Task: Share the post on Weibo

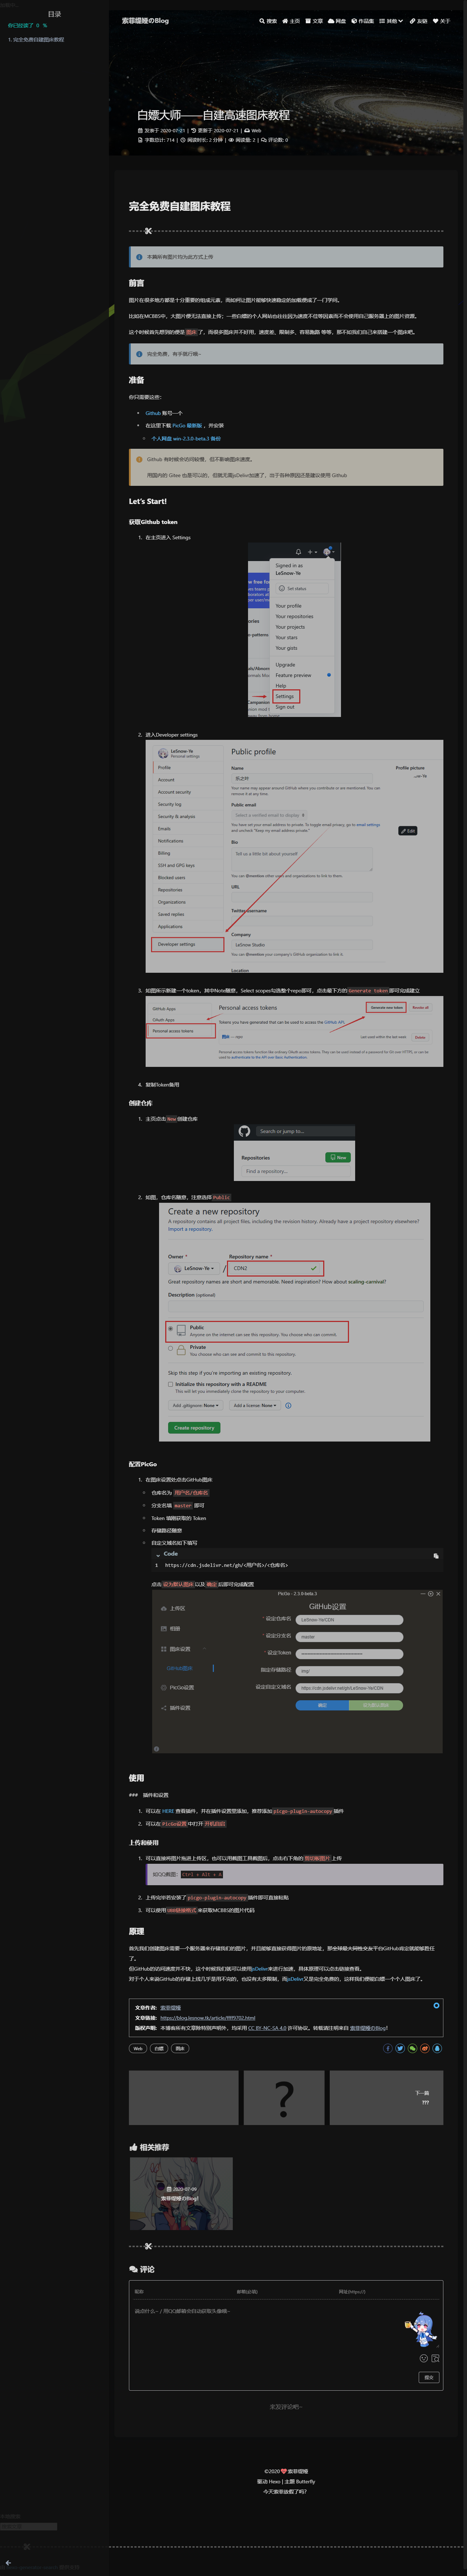Action: (424, 2048)
